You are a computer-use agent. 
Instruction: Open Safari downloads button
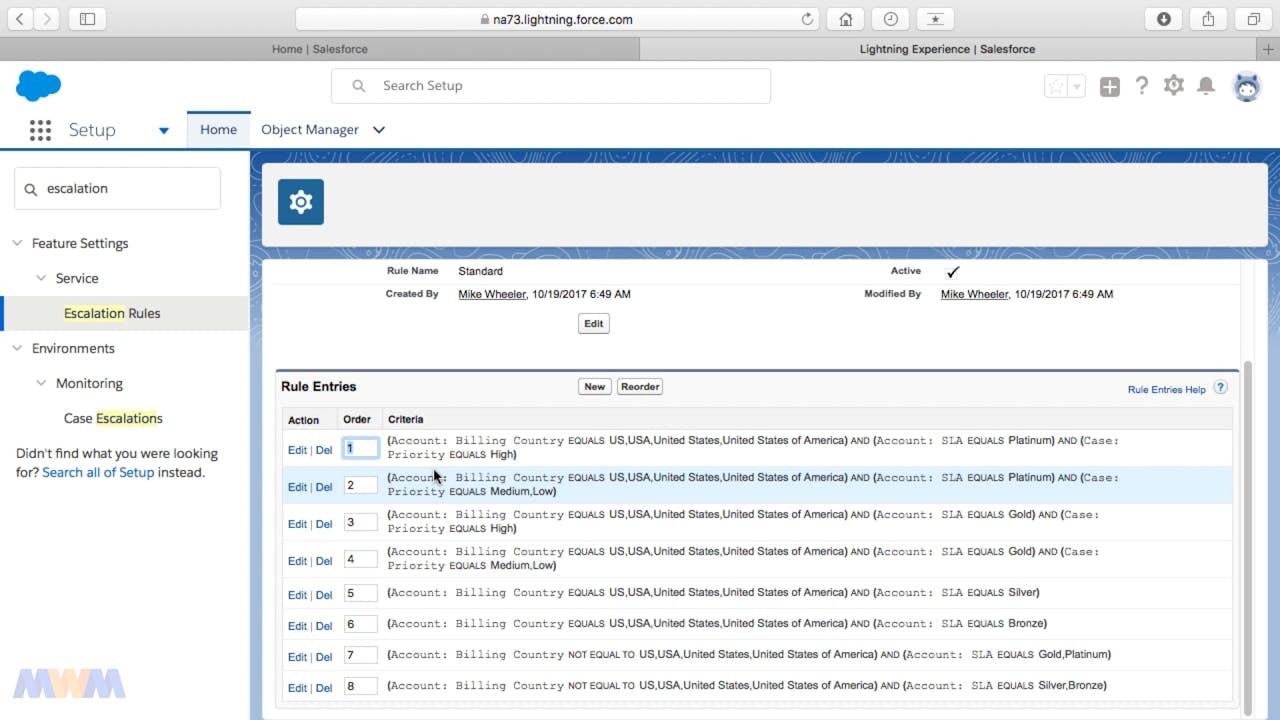(1164, 19)
